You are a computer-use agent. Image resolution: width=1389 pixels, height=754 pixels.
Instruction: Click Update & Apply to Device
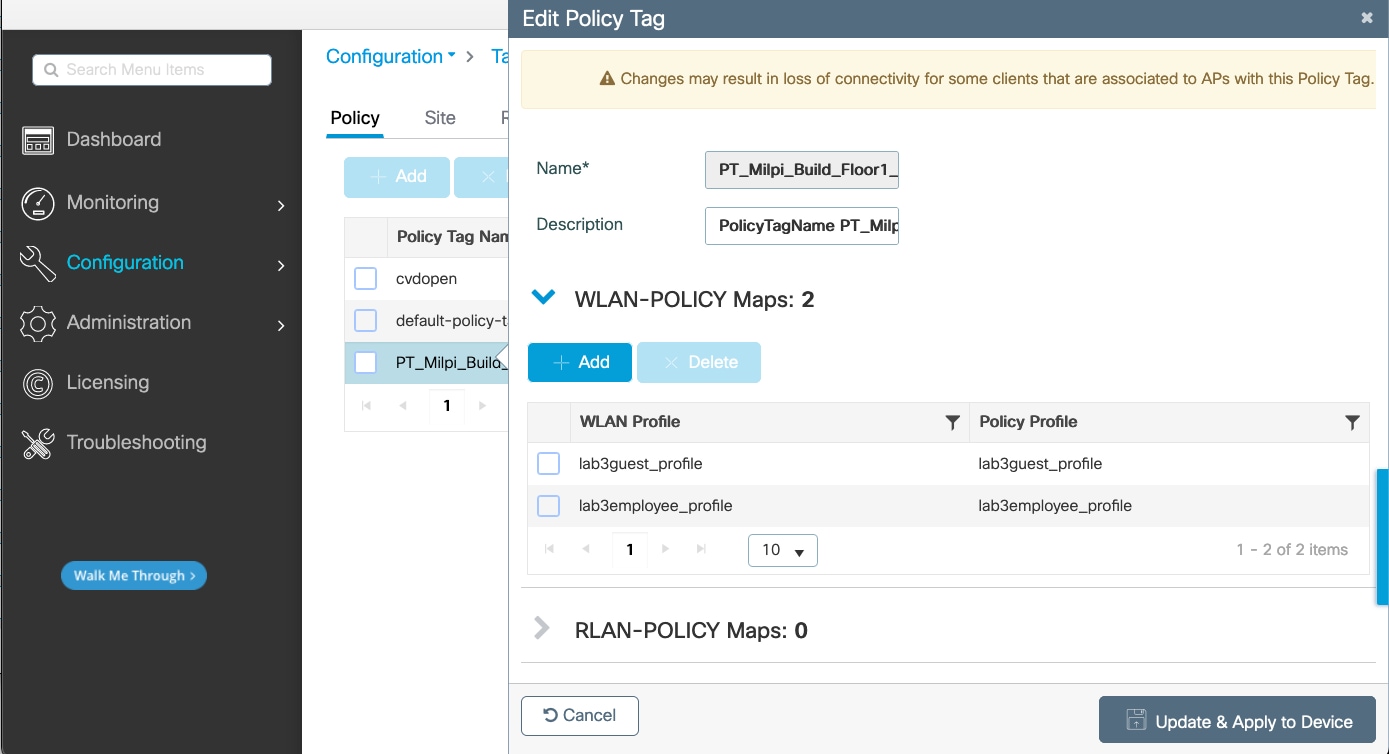coord(1238,721)
